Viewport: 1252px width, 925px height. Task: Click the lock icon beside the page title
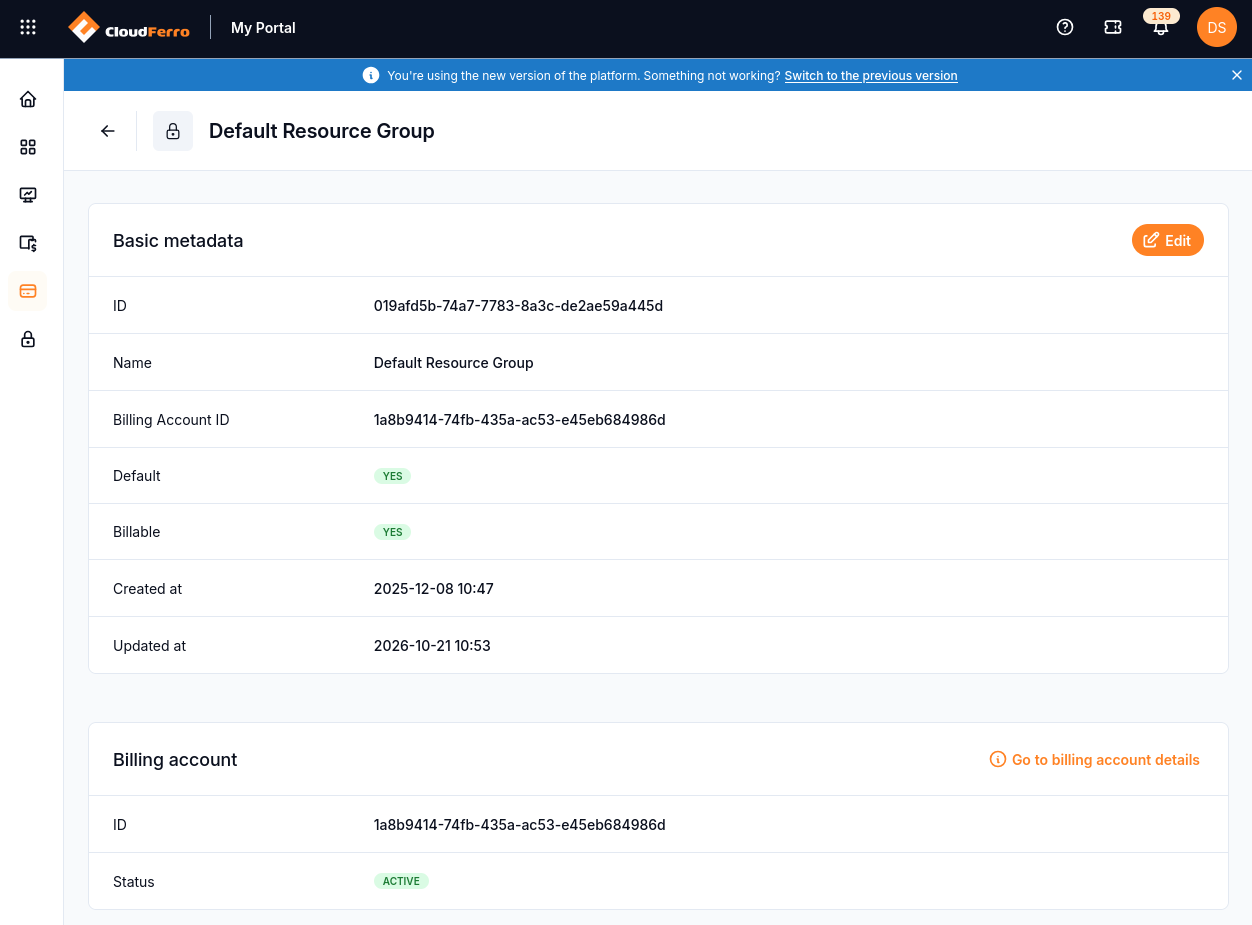173,131
